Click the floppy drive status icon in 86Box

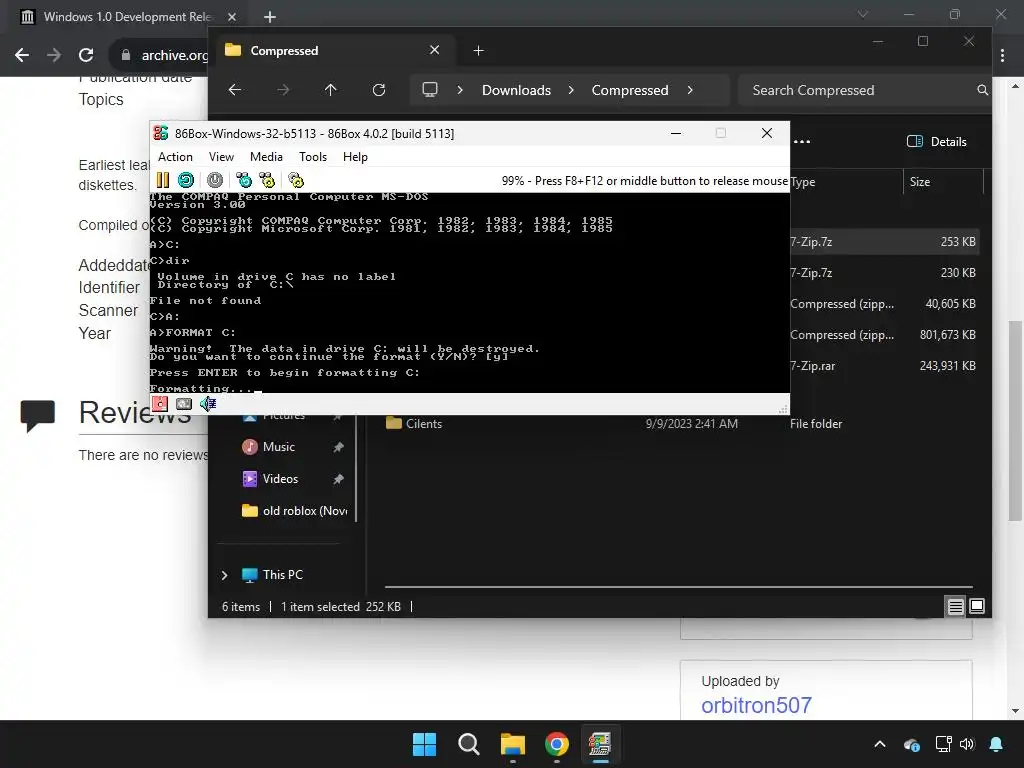tap(160, 404)
